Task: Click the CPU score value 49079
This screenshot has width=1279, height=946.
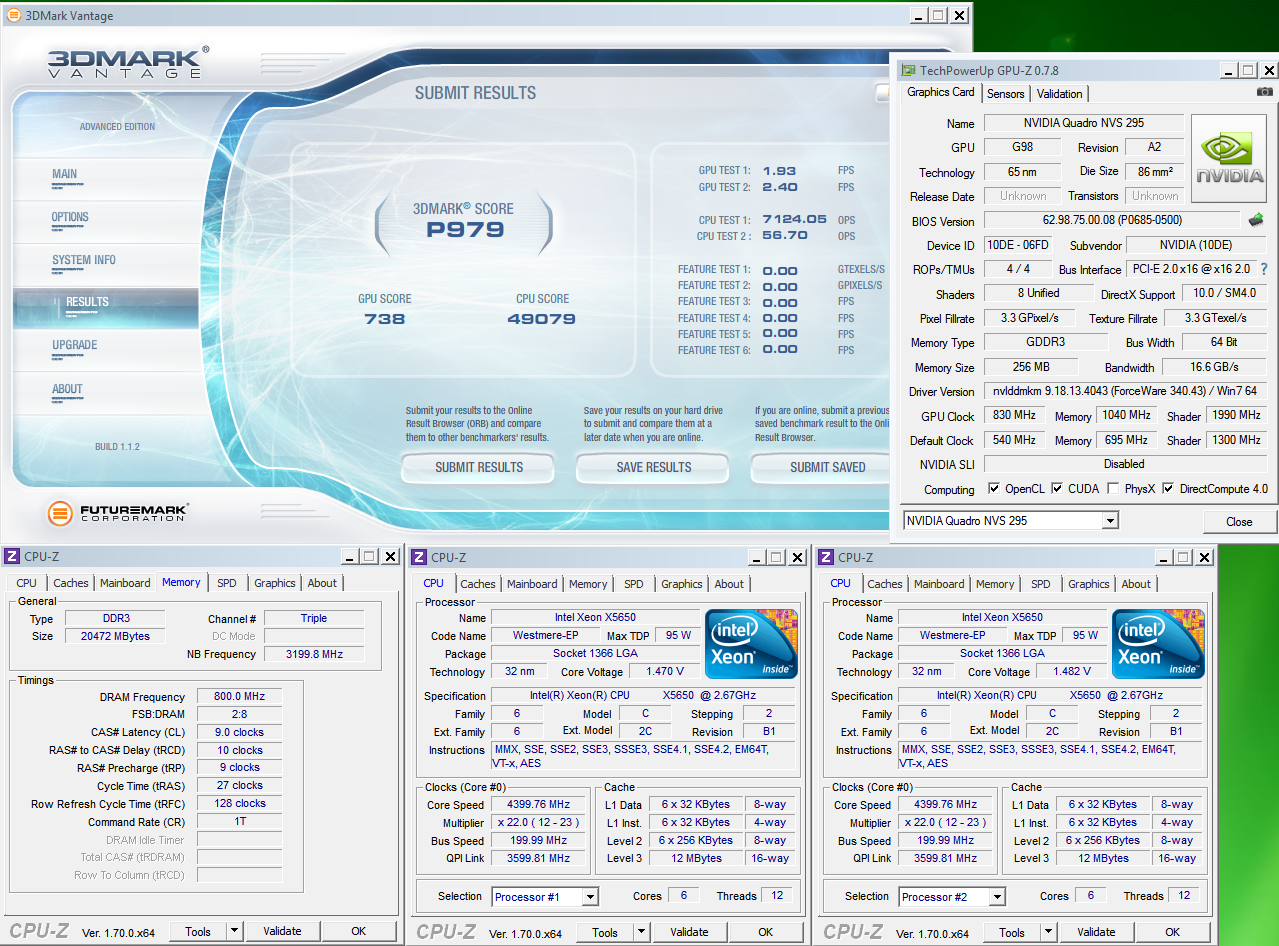Action: pyautogui.click(x=542, y=319)
